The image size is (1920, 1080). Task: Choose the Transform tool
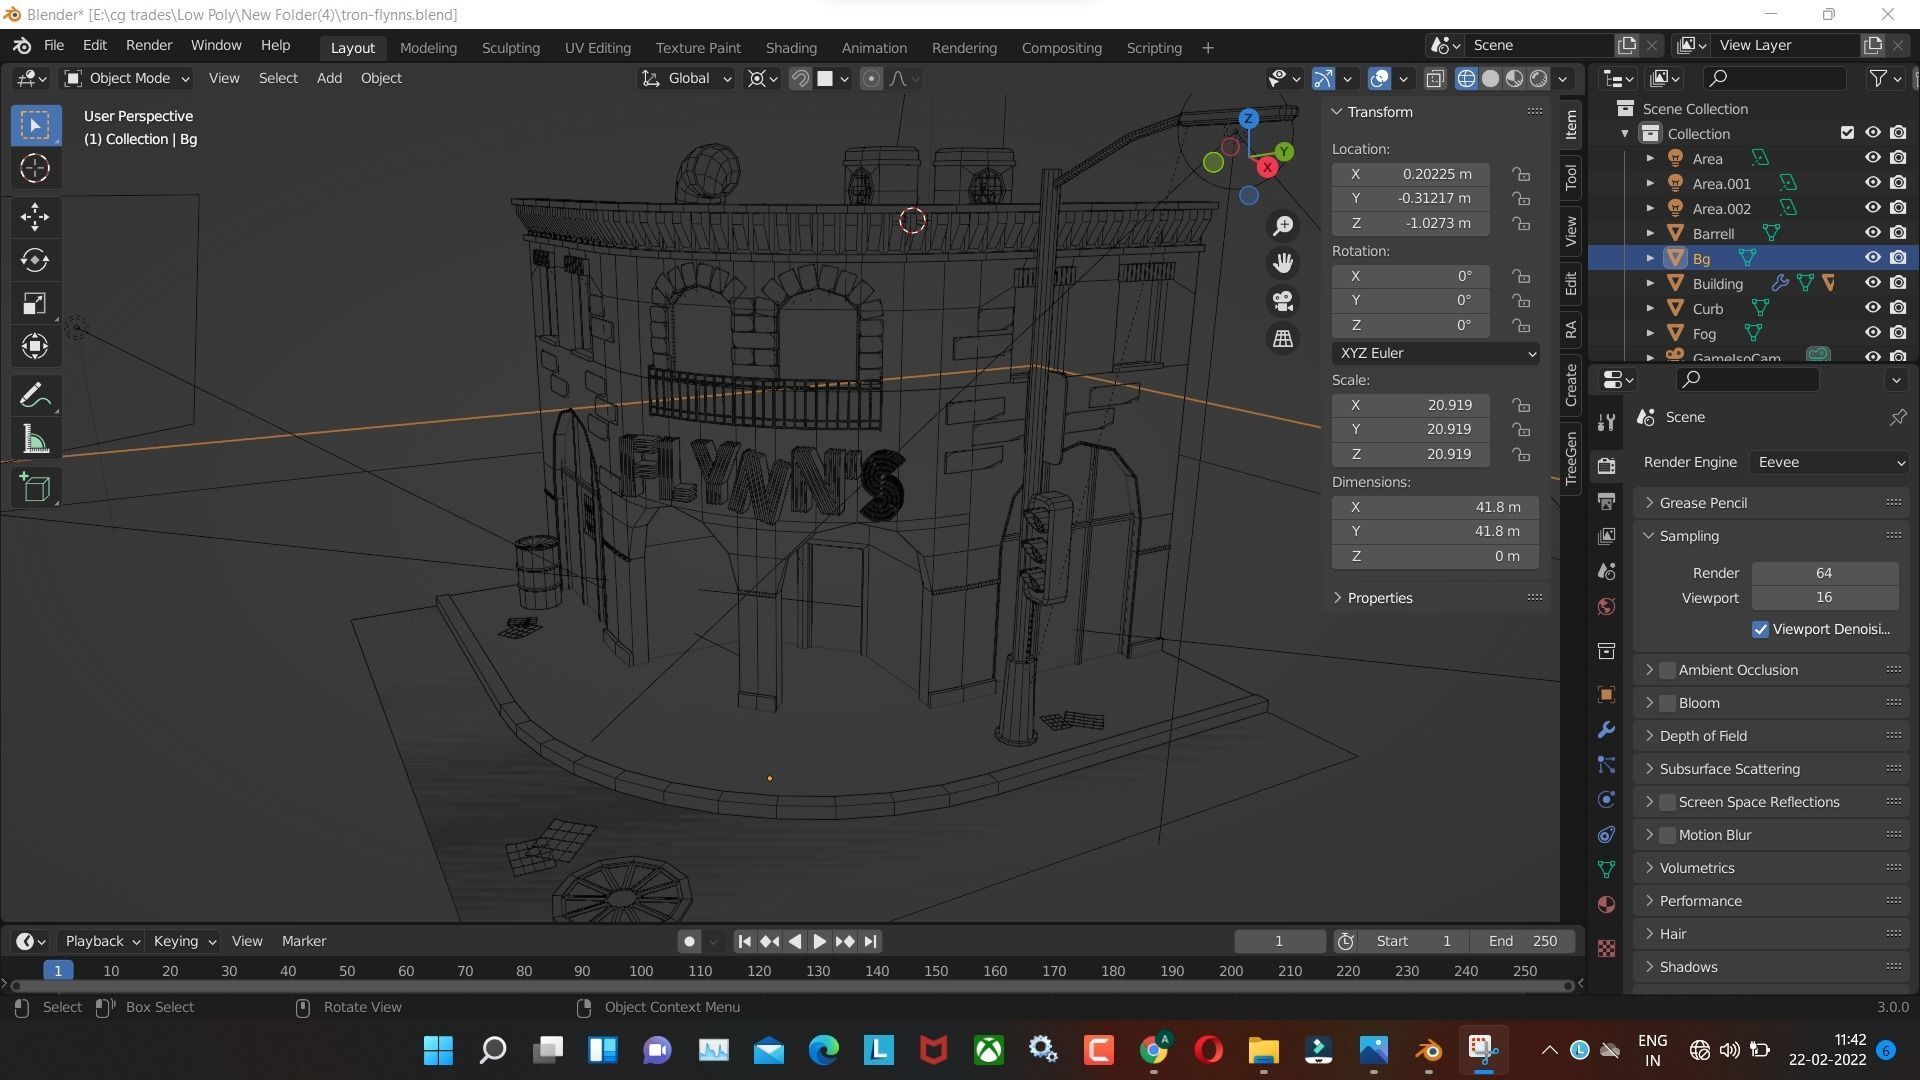[35, 347]
